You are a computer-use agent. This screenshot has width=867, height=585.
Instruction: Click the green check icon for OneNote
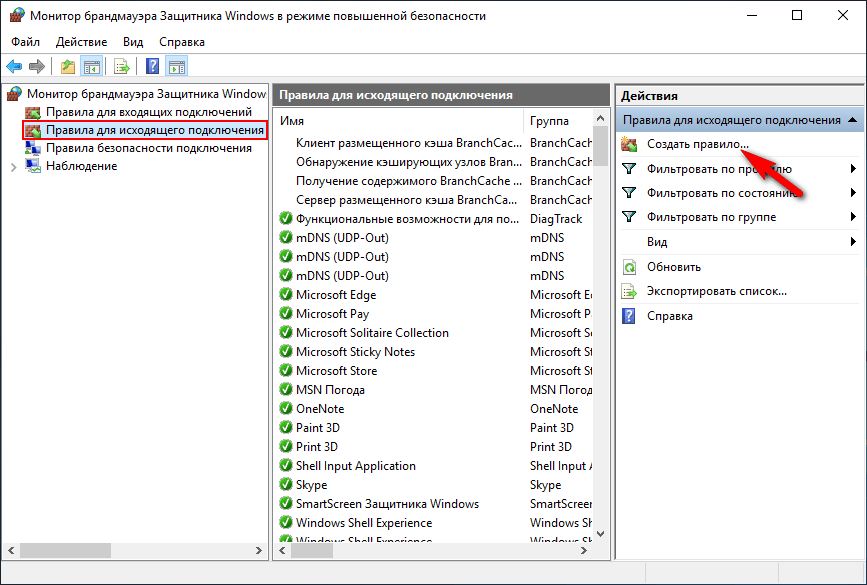(x=286, y=409)
